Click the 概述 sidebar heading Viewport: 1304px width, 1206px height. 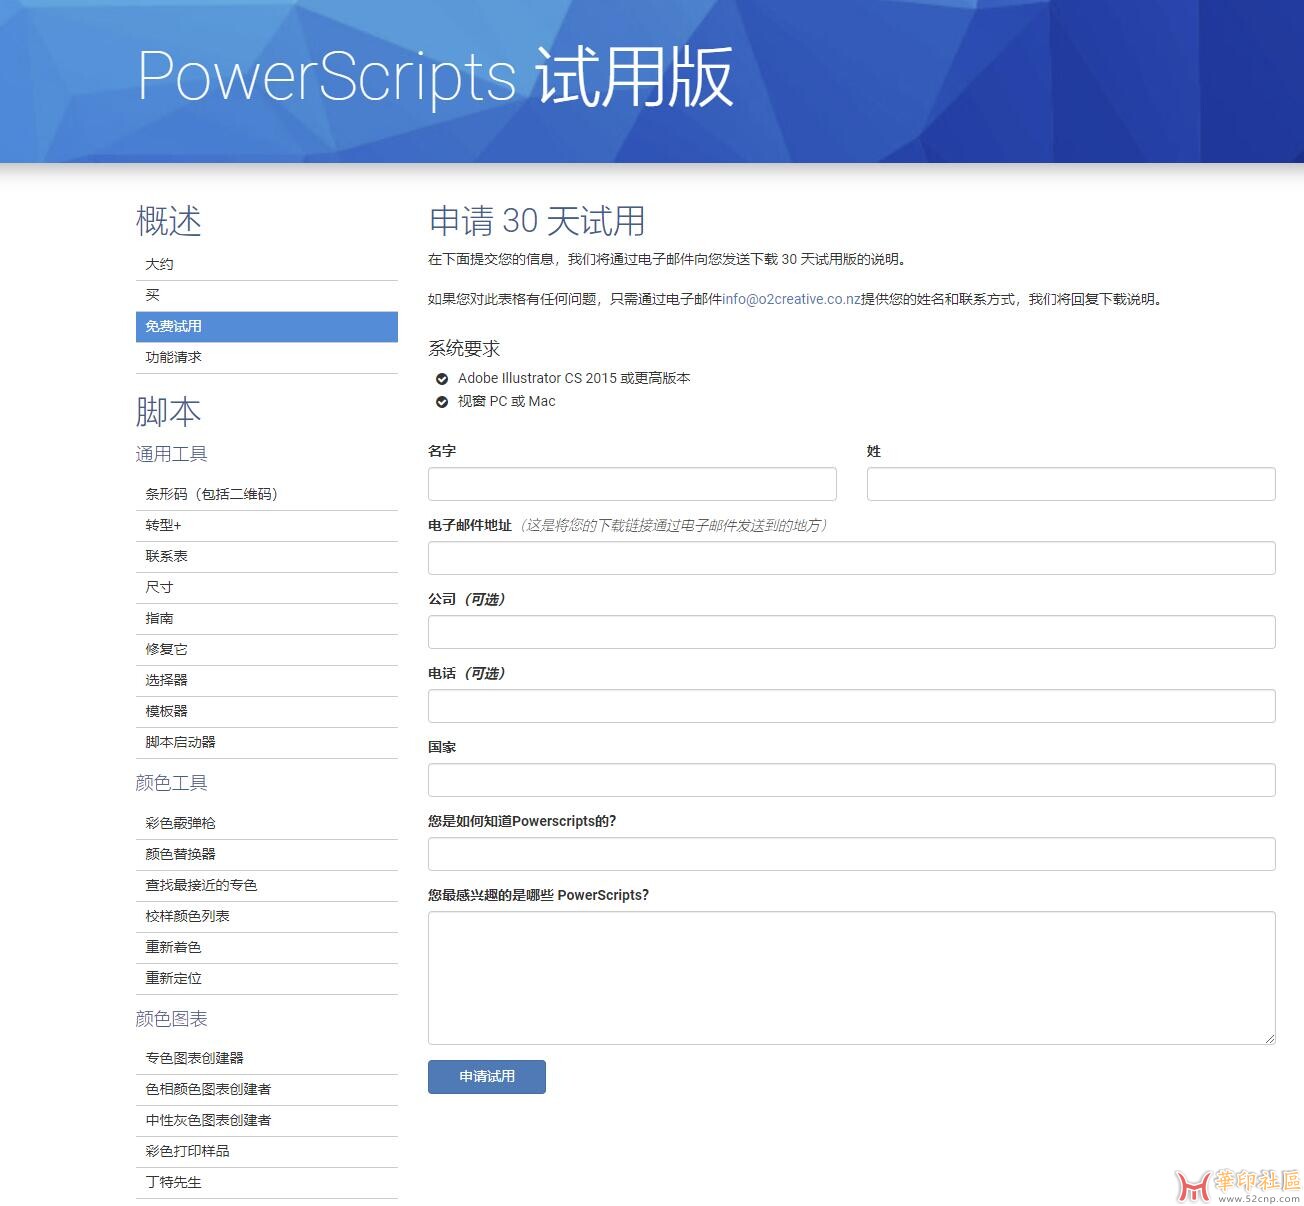tap(169, 221)
